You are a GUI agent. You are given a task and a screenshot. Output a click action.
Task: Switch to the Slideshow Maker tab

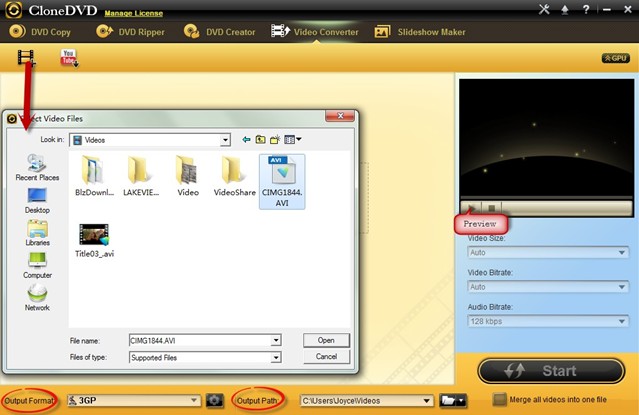click(x=420, y=32)
